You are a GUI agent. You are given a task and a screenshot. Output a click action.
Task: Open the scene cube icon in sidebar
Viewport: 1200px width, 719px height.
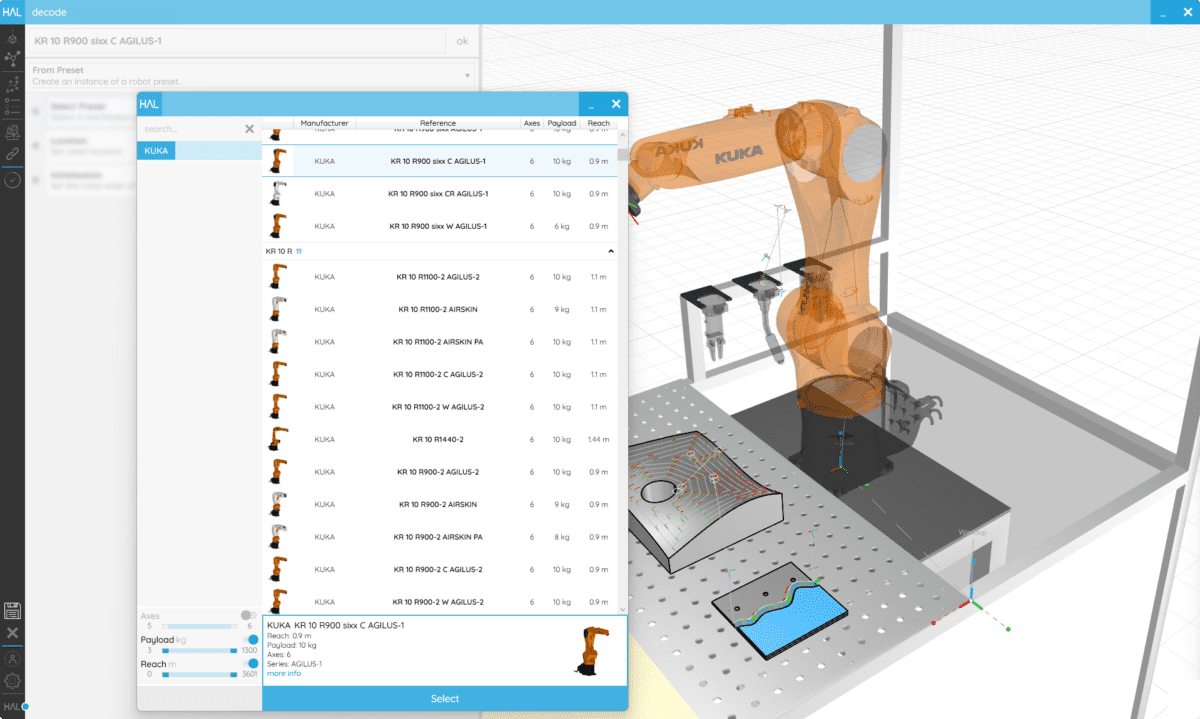coord(12,39)
